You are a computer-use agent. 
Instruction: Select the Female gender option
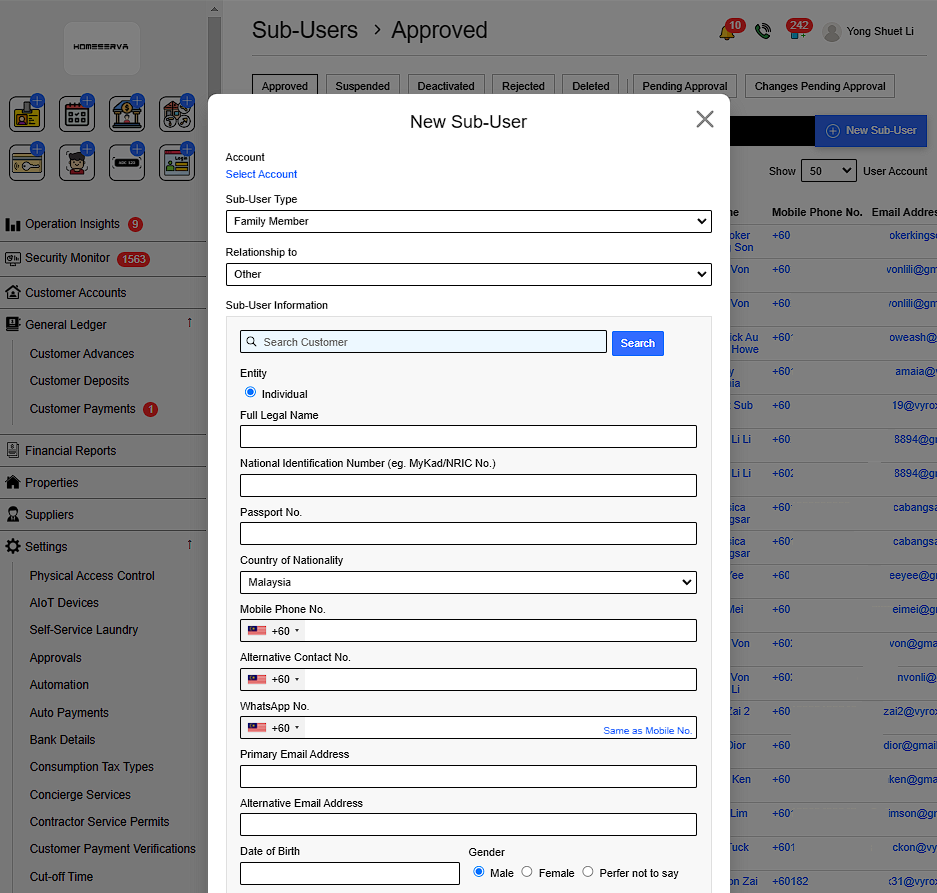coord(527,872)
